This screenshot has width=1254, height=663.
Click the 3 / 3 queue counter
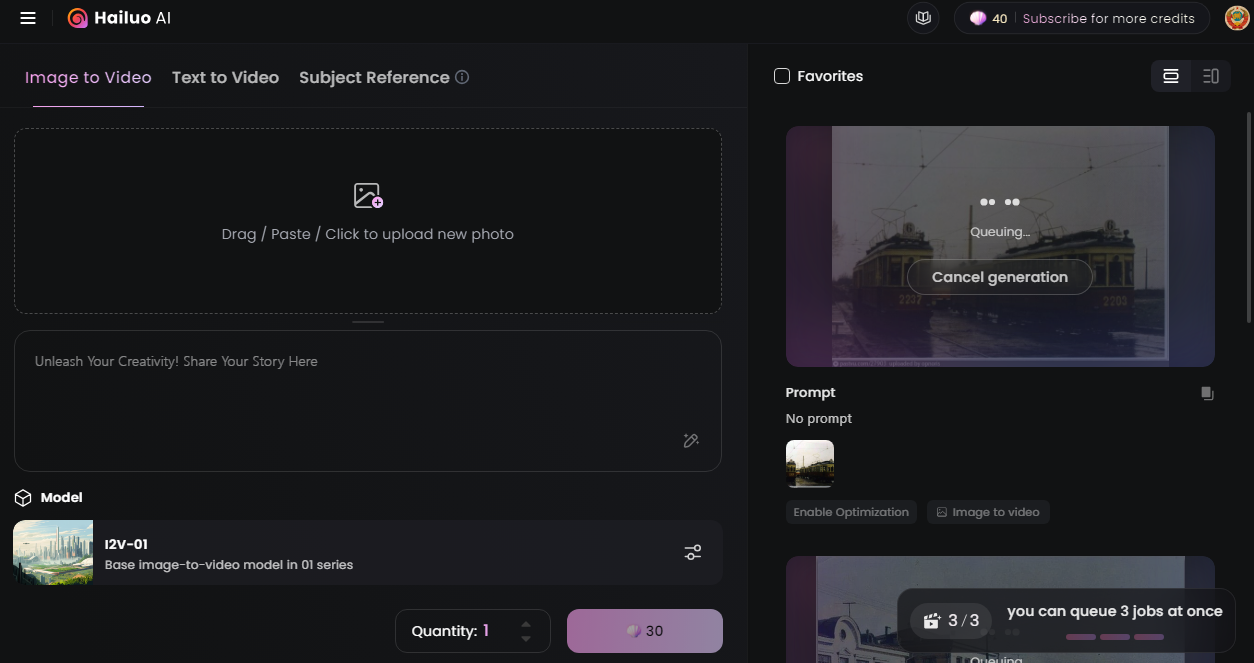(950, 621)
